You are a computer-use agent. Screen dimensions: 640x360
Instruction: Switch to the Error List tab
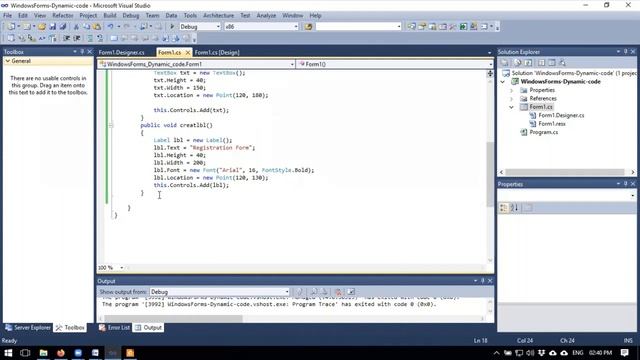pyautogui.click(x=114, y=328)
